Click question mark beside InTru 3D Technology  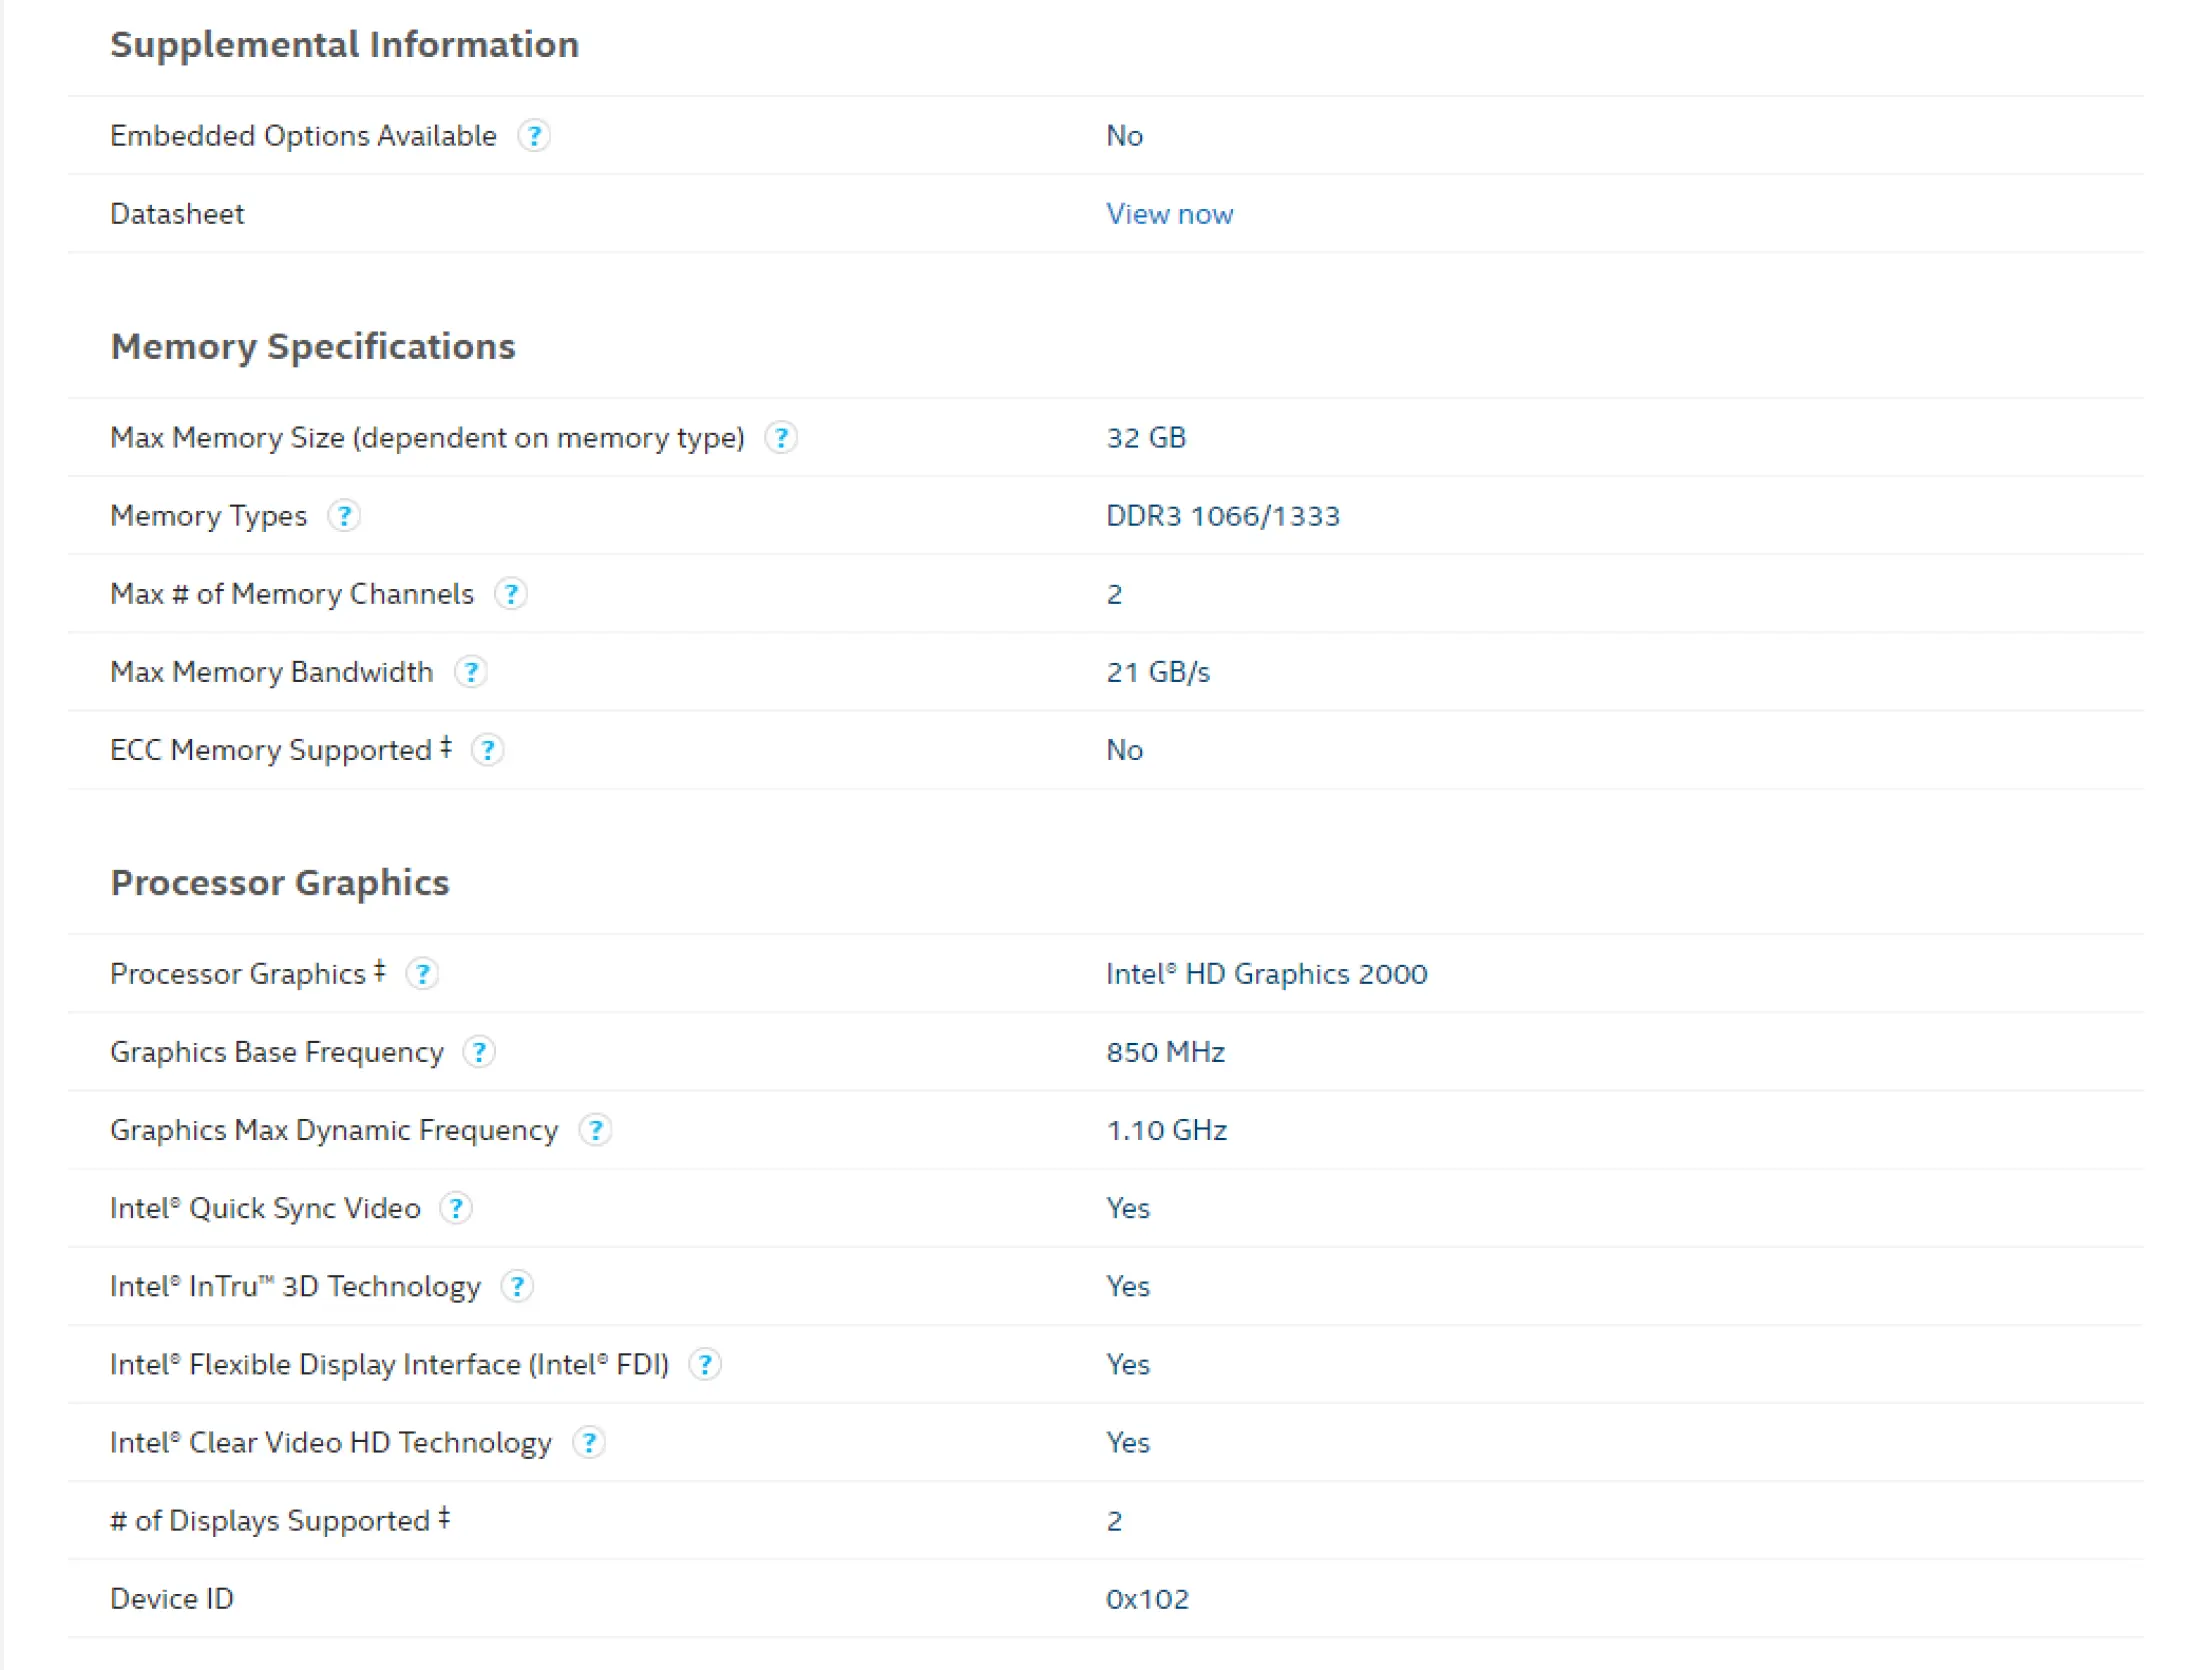point(517,1286)
